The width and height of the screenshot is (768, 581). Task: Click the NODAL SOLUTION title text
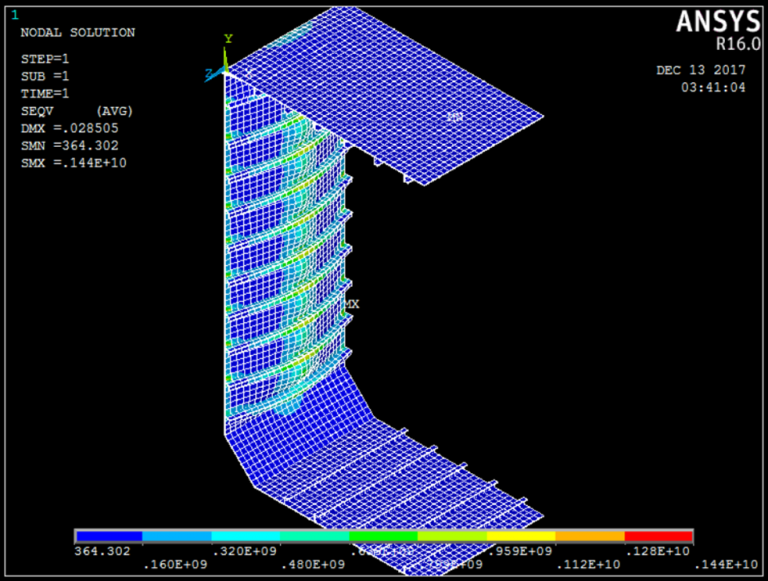78,33
